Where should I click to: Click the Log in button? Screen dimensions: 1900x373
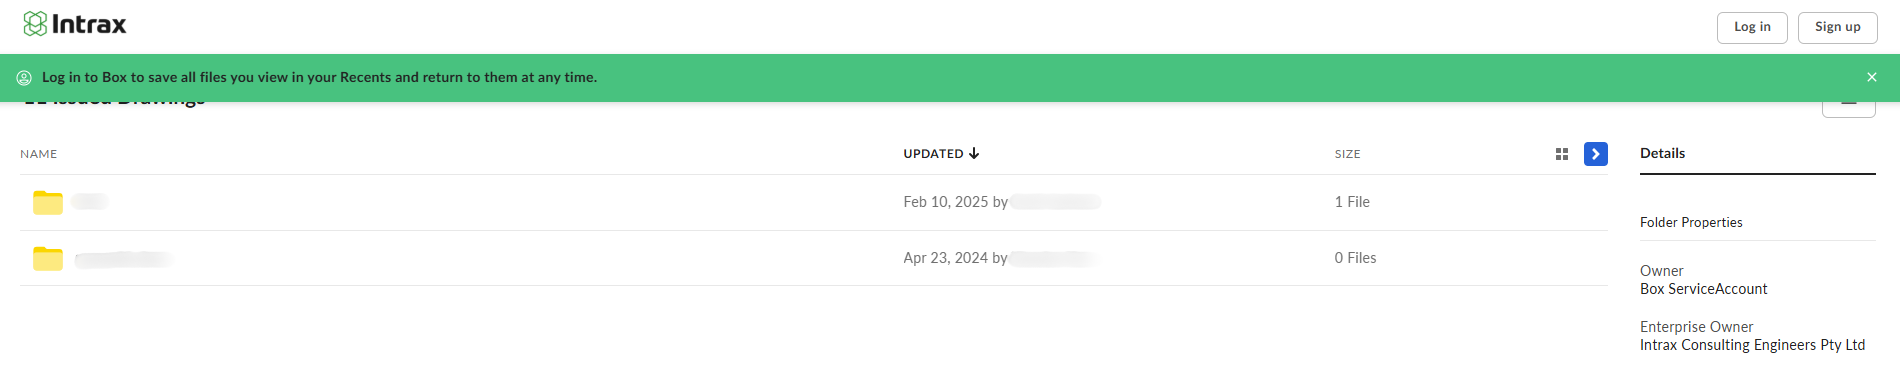(1752, 27)
